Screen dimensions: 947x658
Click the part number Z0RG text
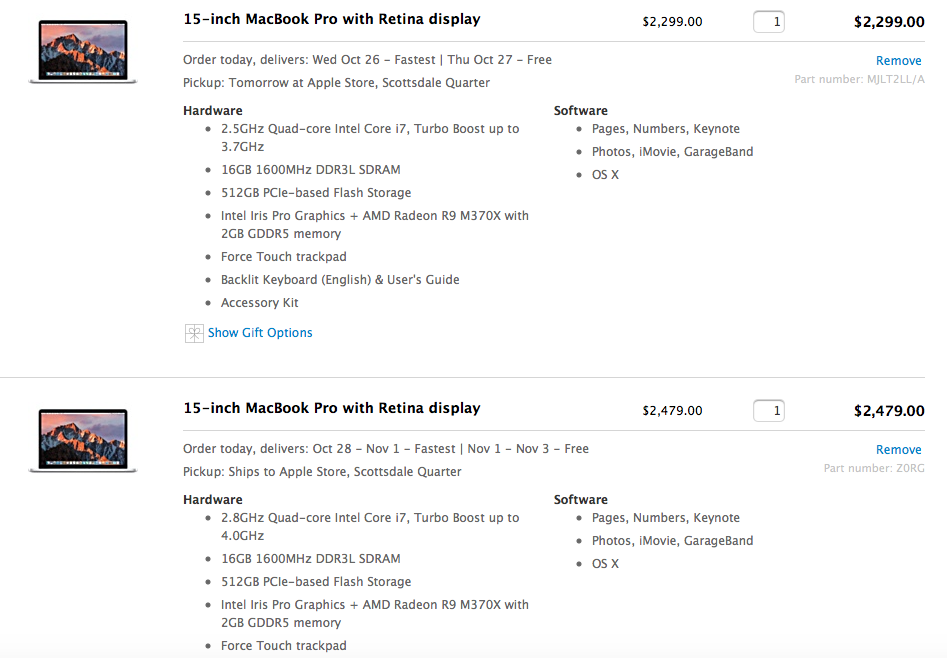tap(873, 468)
